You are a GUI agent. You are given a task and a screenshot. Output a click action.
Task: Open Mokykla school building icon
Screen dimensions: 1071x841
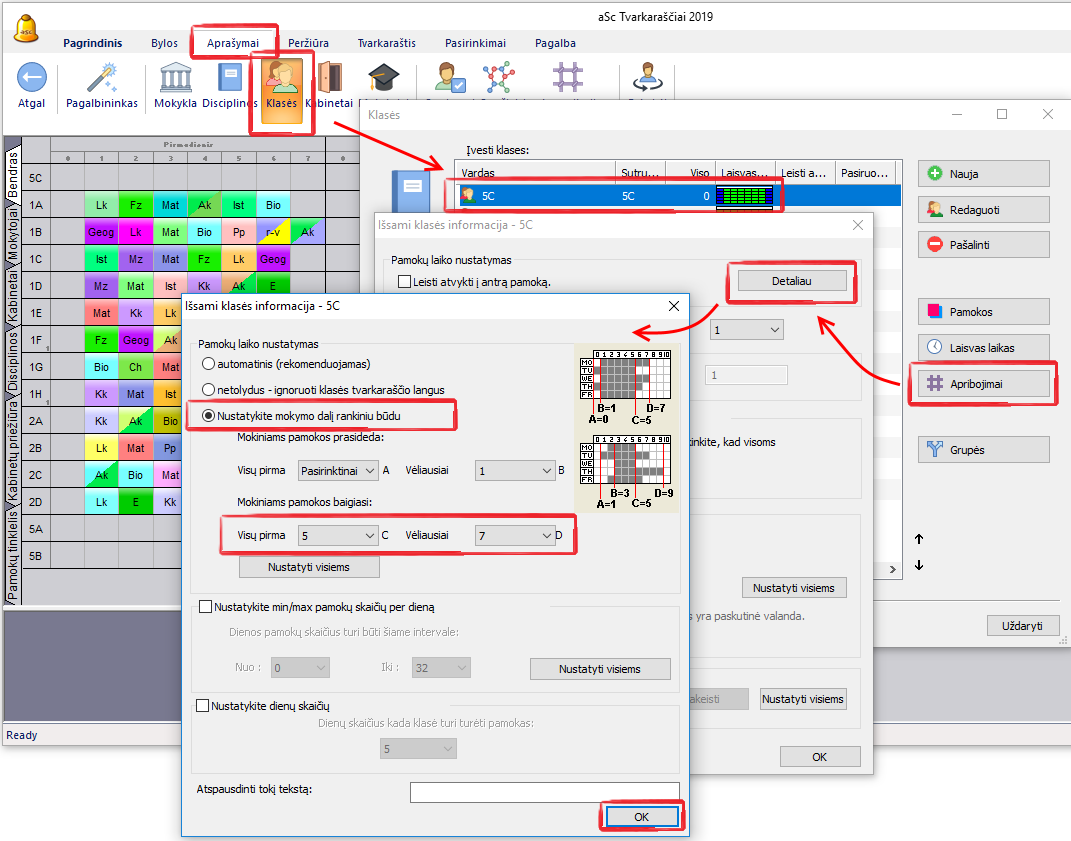pyautogui.click(x=175, y=78)
